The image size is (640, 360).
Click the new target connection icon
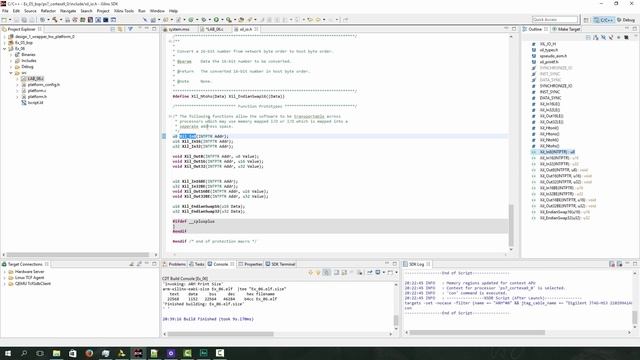point(132,264)
